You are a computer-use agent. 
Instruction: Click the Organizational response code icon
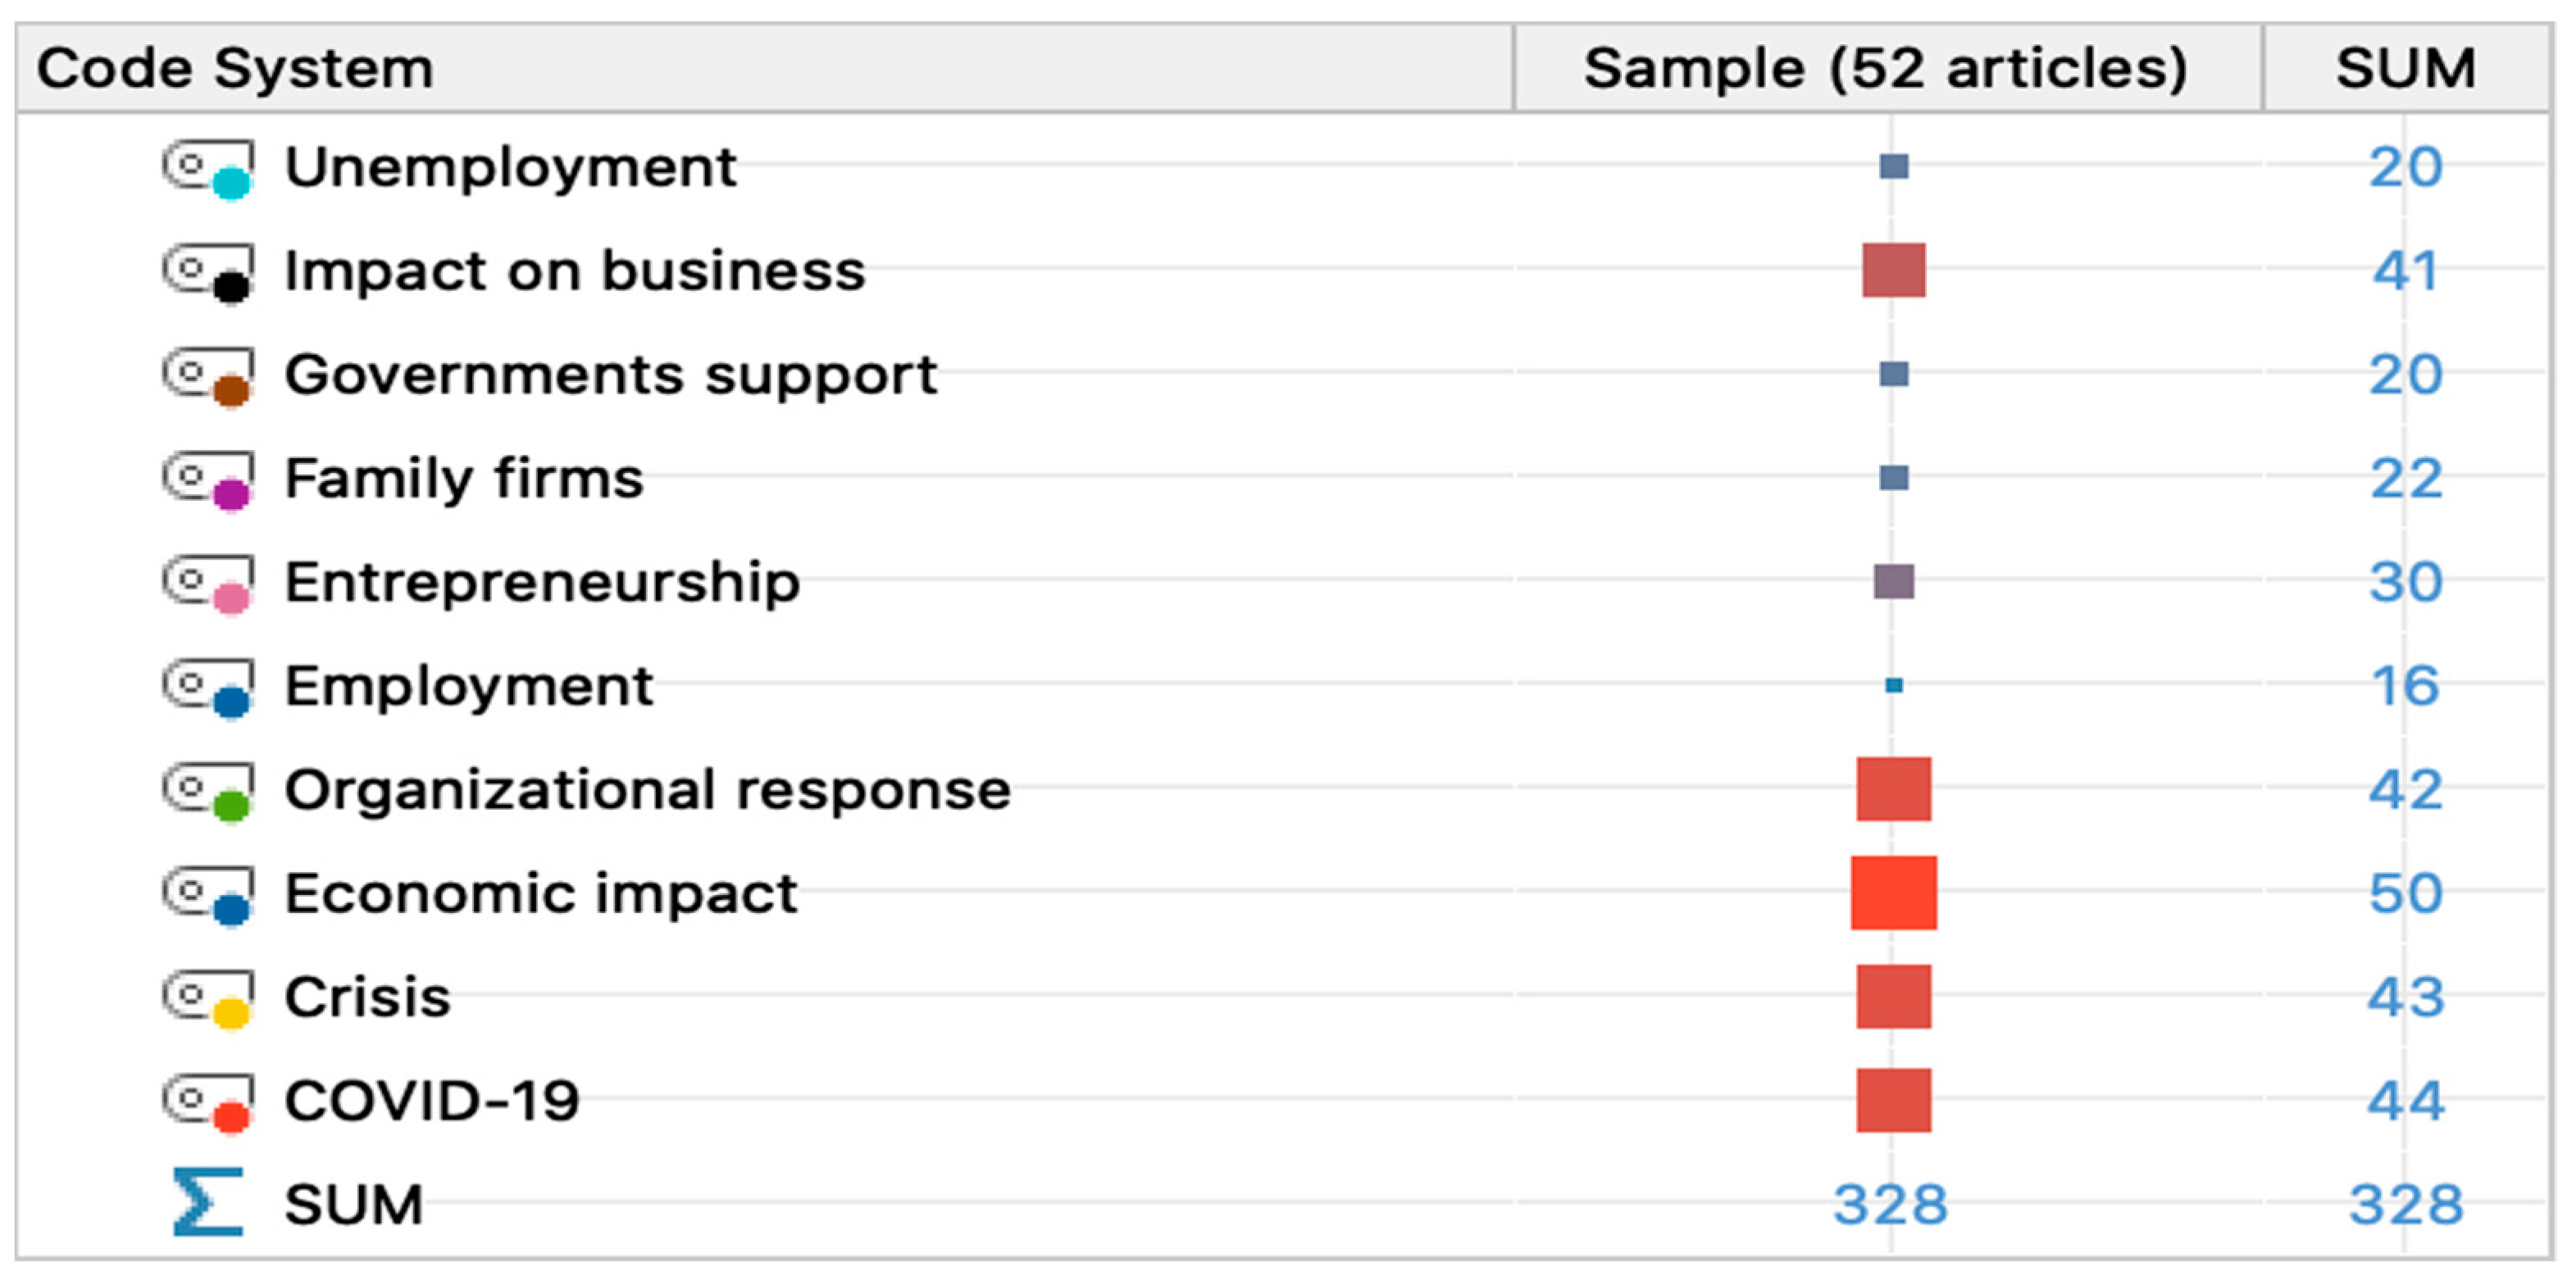[x=208, y=792]
